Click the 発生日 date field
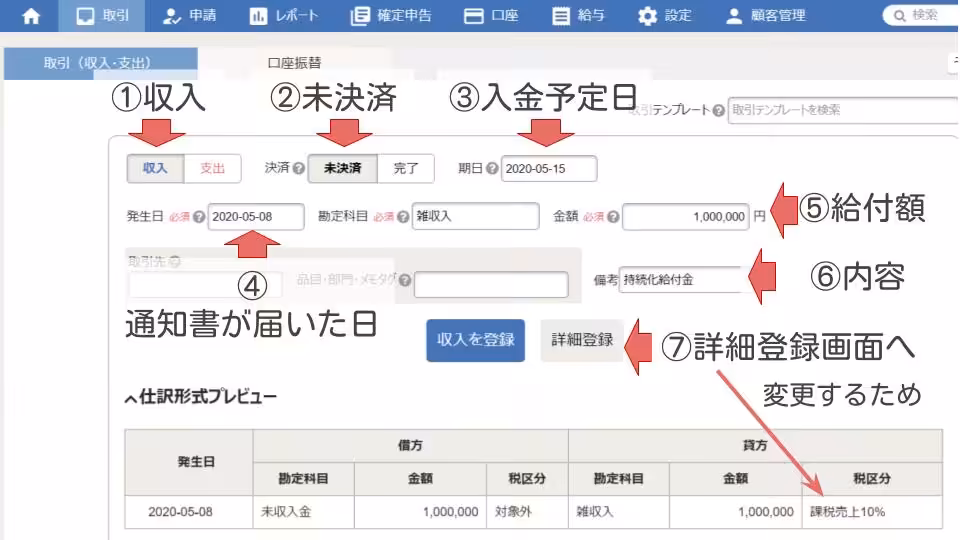Screen dimensions: 960x540 256,217
